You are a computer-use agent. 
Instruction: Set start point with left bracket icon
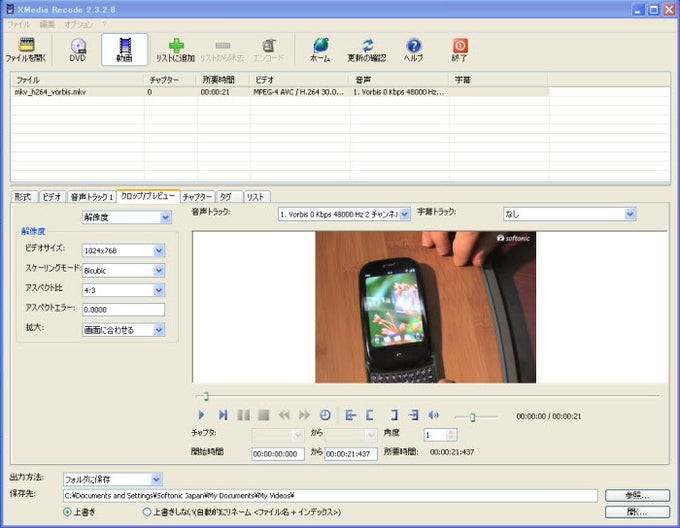tap(369, 415)
